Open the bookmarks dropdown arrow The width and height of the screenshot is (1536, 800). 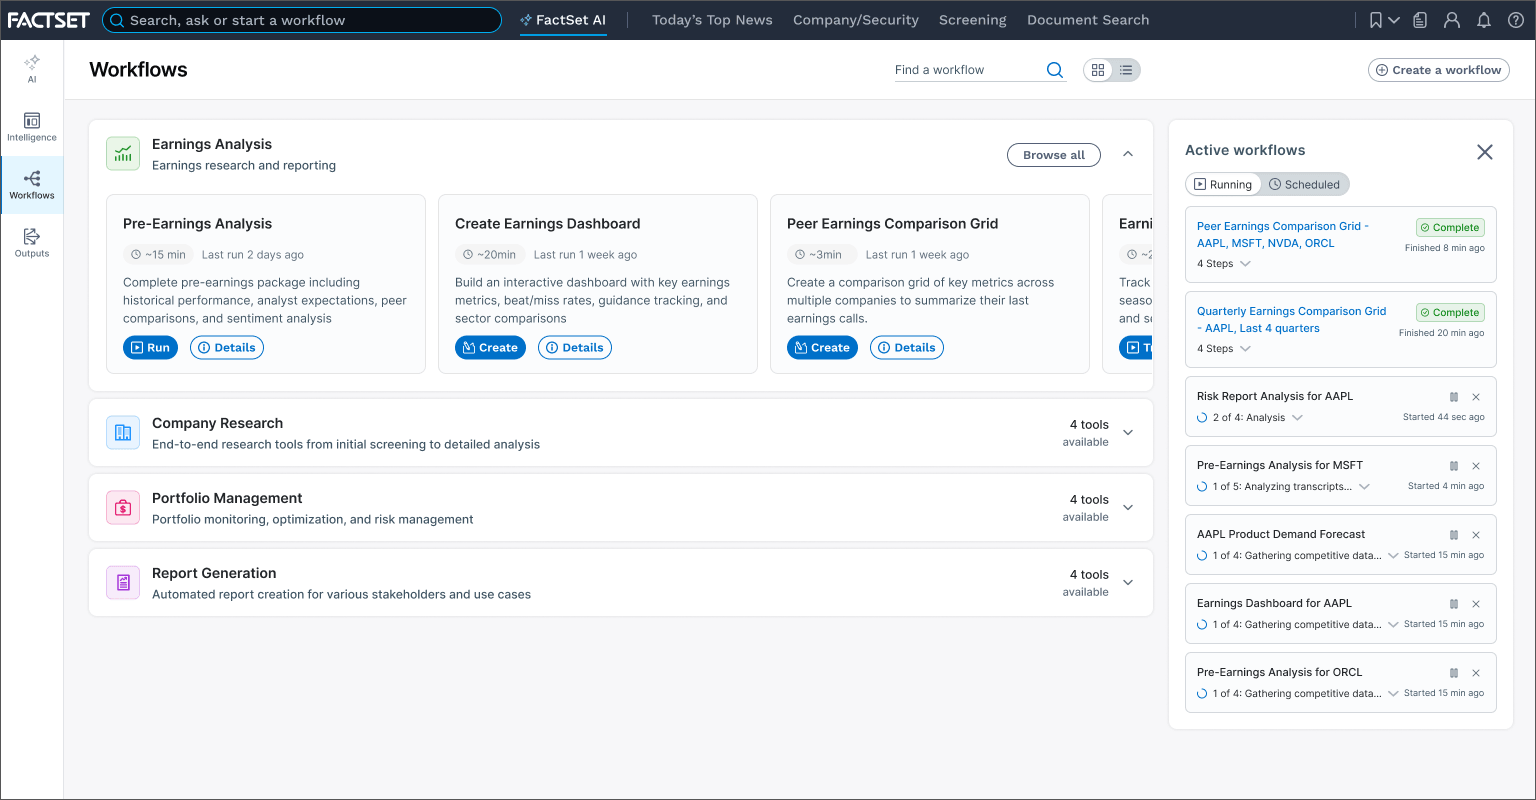1394,20
